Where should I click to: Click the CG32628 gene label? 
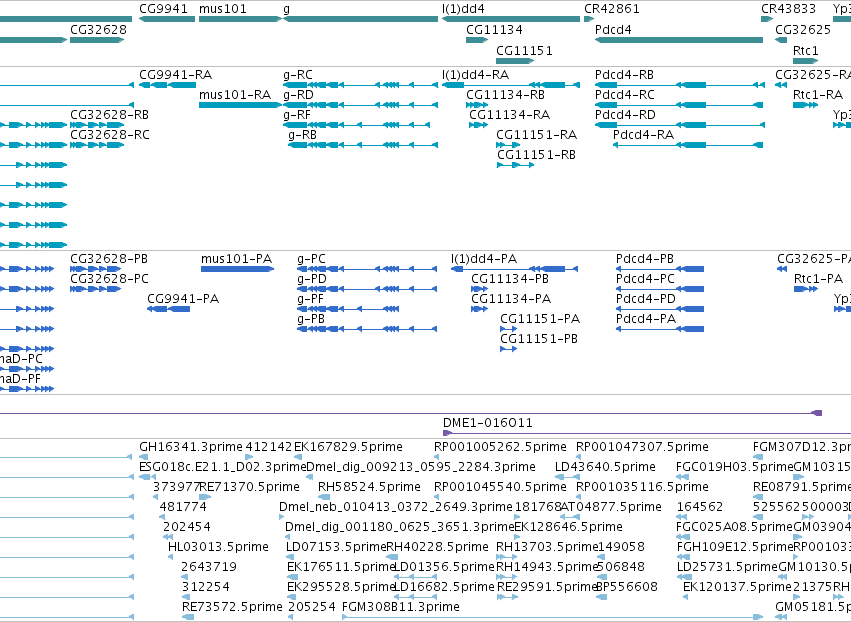98,30
